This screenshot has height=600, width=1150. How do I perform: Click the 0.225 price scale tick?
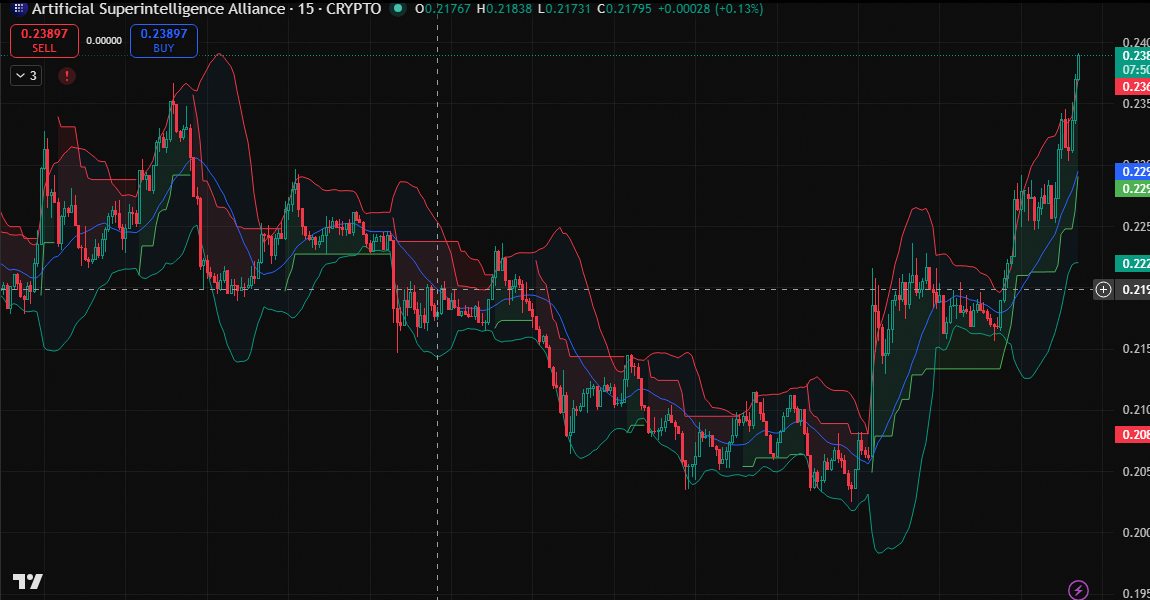click(x=1136, y=227)
